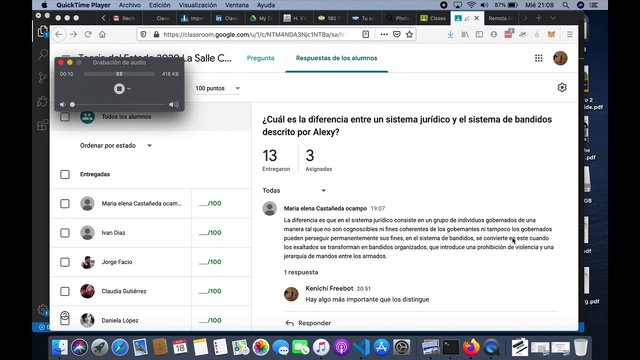The height and width of the screenshot is (360, 640).
Task: Check the Todos los alumnos checkbox
Action: tap(65, 117)
